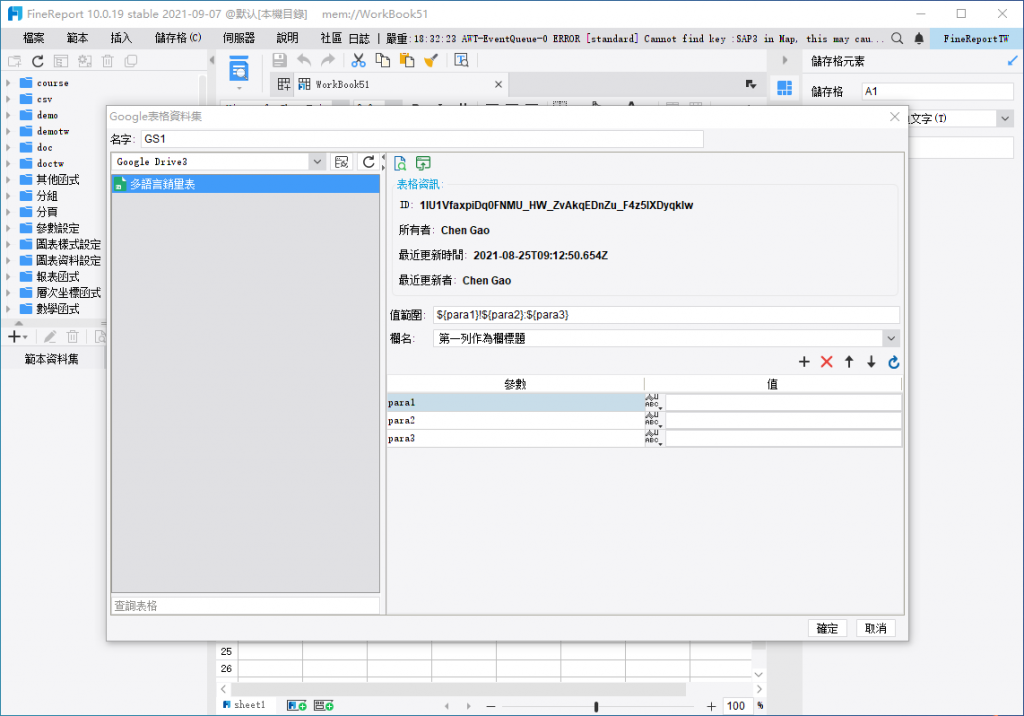Click the copy icon in main toolbar

[383, 61]
